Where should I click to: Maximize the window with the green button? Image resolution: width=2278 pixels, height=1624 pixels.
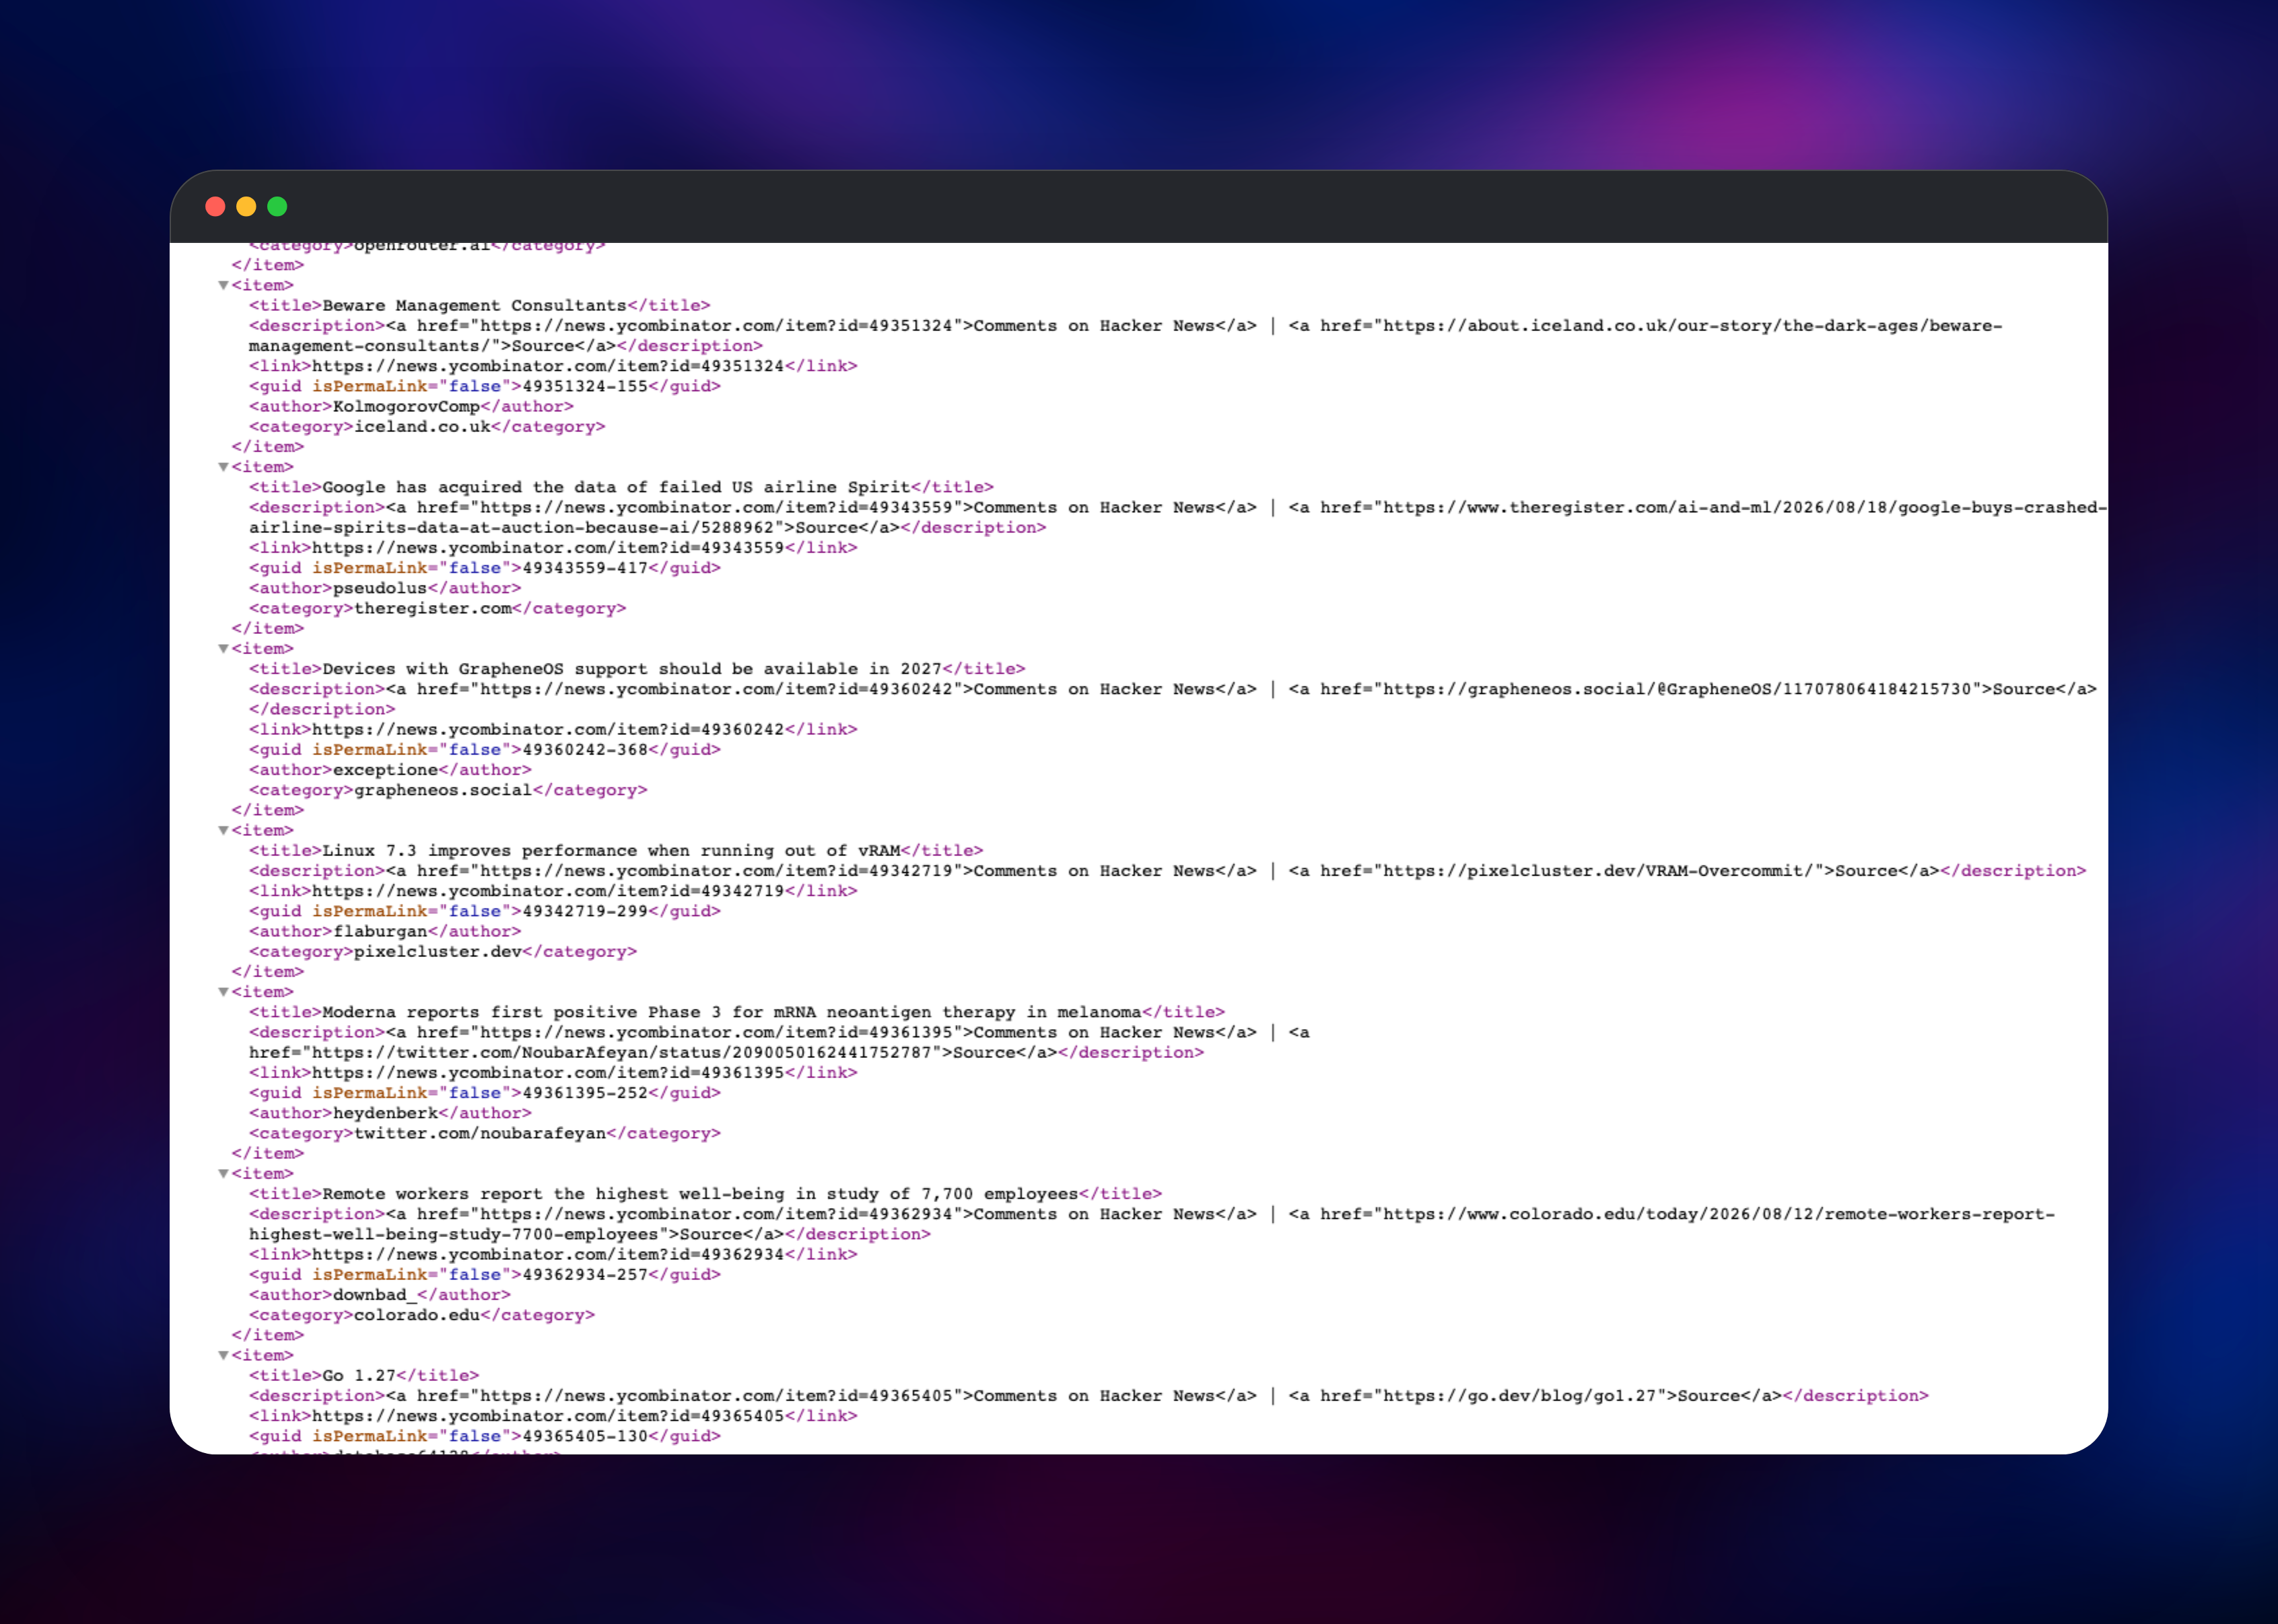pos(277,206)
